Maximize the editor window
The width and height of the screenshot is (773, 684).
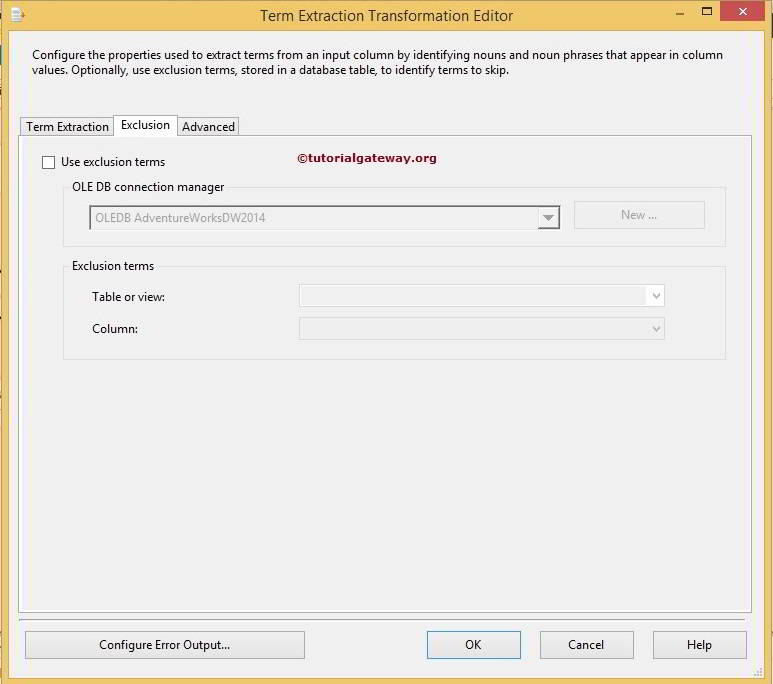coord(707,11)
